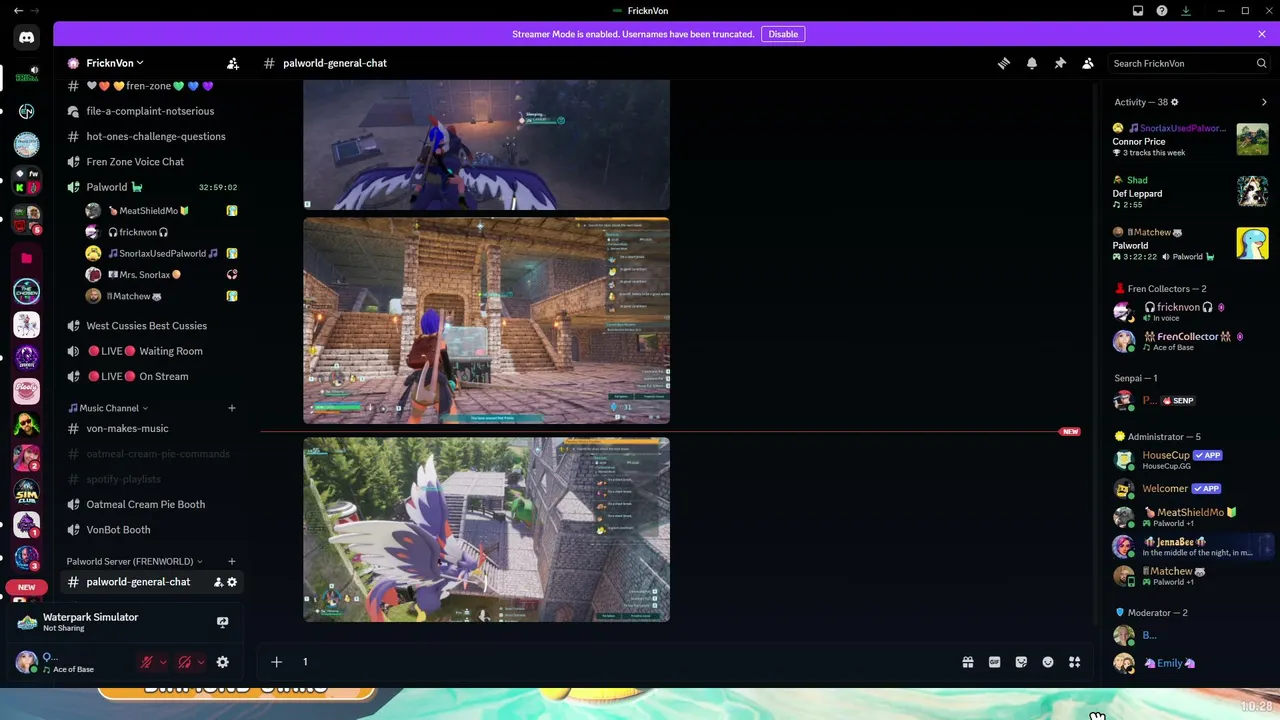Join LIVE On Stream voice channel
1280x720 pixels.
coord(152,376)
